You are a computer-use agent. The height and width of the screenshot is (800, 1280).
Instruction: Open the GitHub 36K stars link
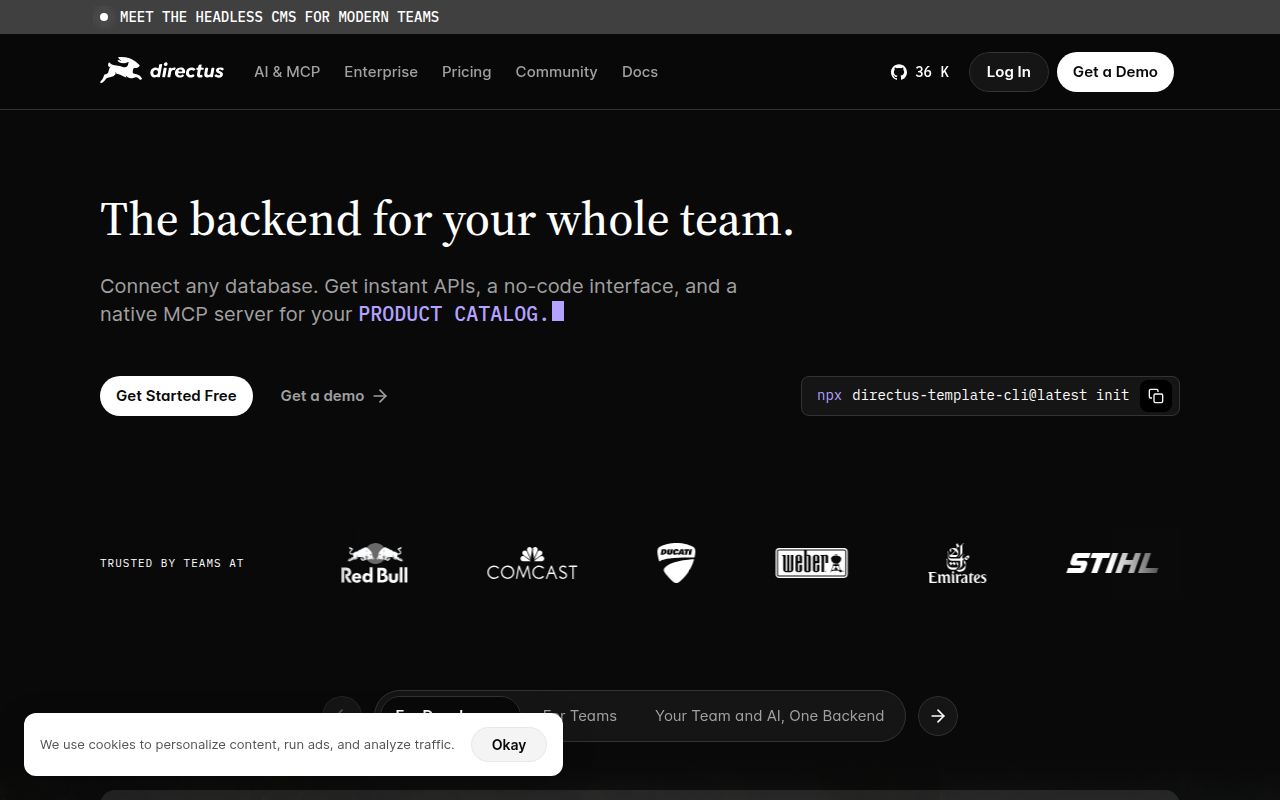[920, 72]
